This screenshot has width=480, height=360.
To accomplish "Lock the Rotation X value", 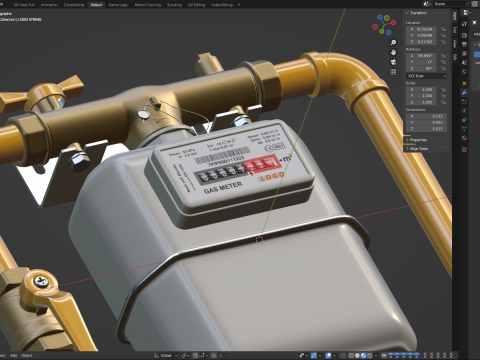I will [x=443, y=56].
